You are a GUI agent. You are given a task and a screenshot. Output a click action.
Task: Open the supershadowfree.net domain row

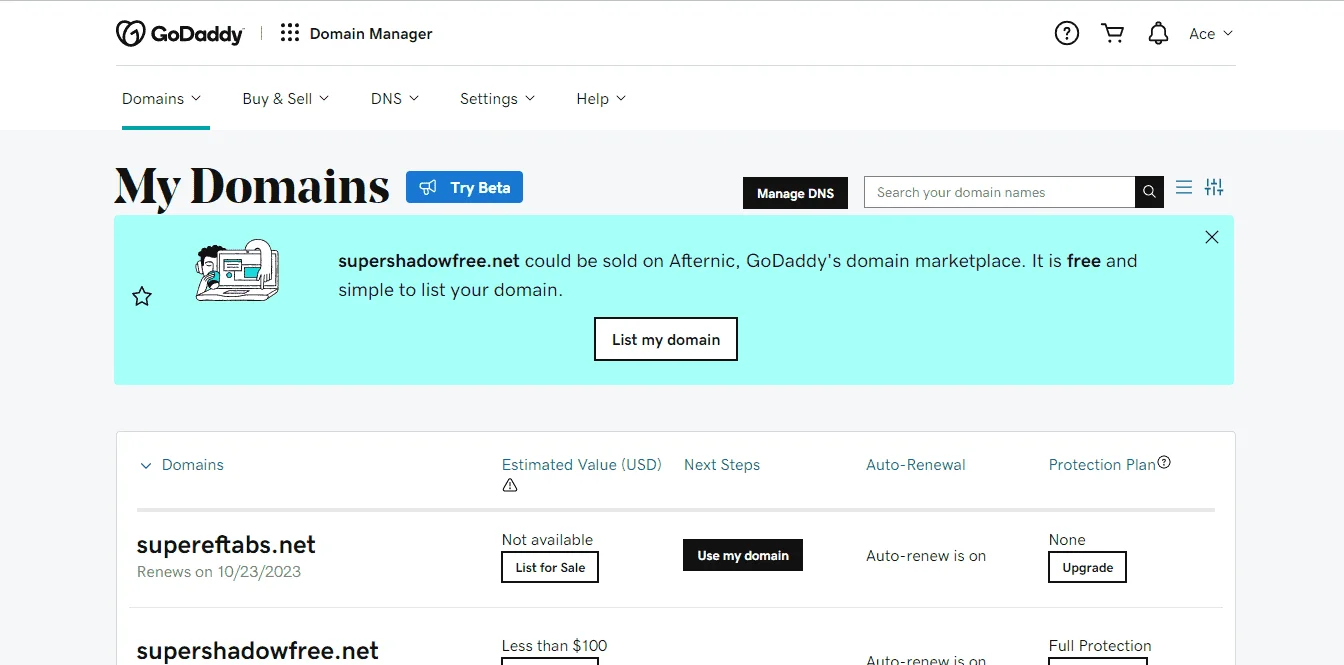(x=258, y=651)
